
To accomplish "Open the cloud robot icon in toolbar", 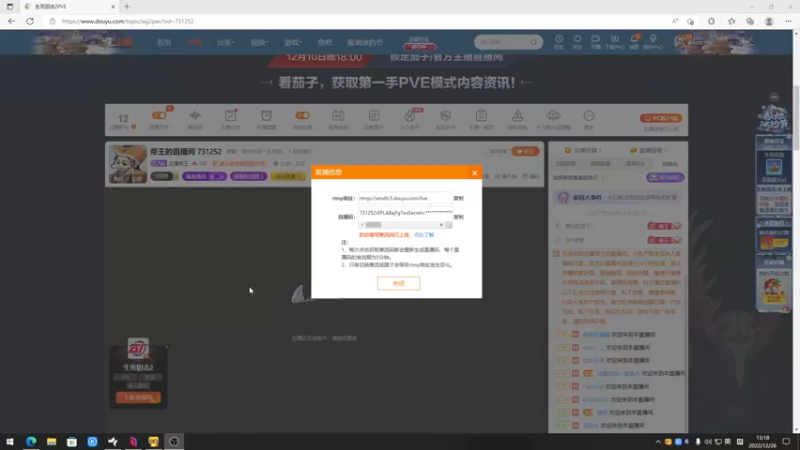I will (x=553, y=116).
